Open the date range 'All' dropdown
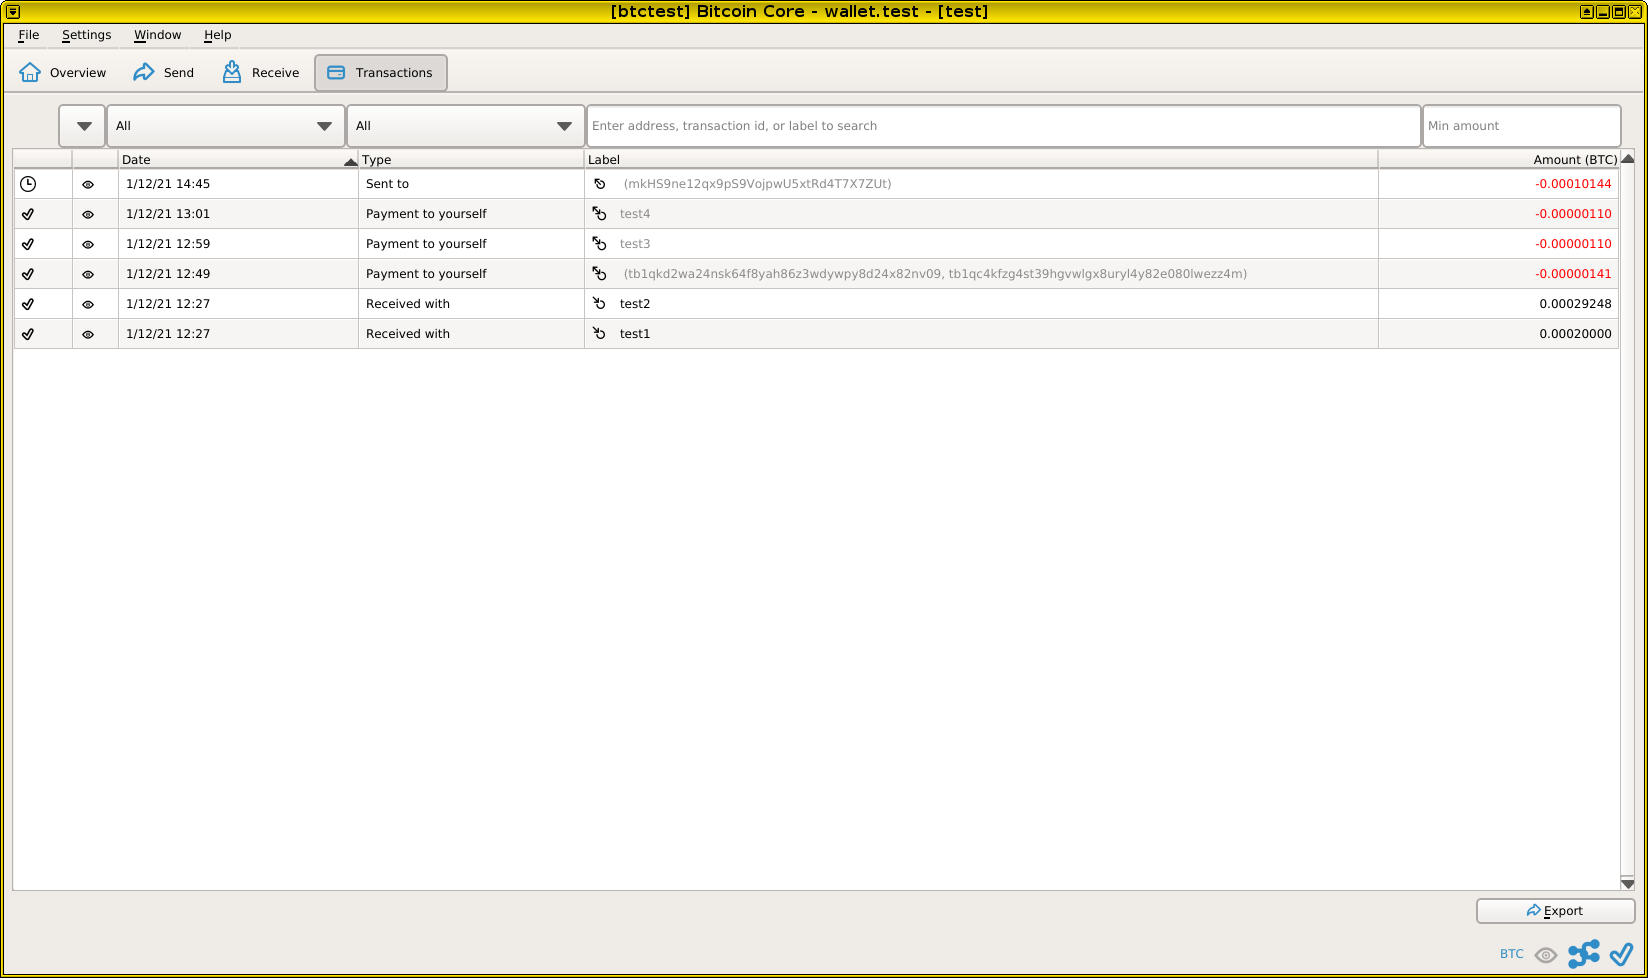The width and height of the screenshot is (1648, 978). [226, 126]
